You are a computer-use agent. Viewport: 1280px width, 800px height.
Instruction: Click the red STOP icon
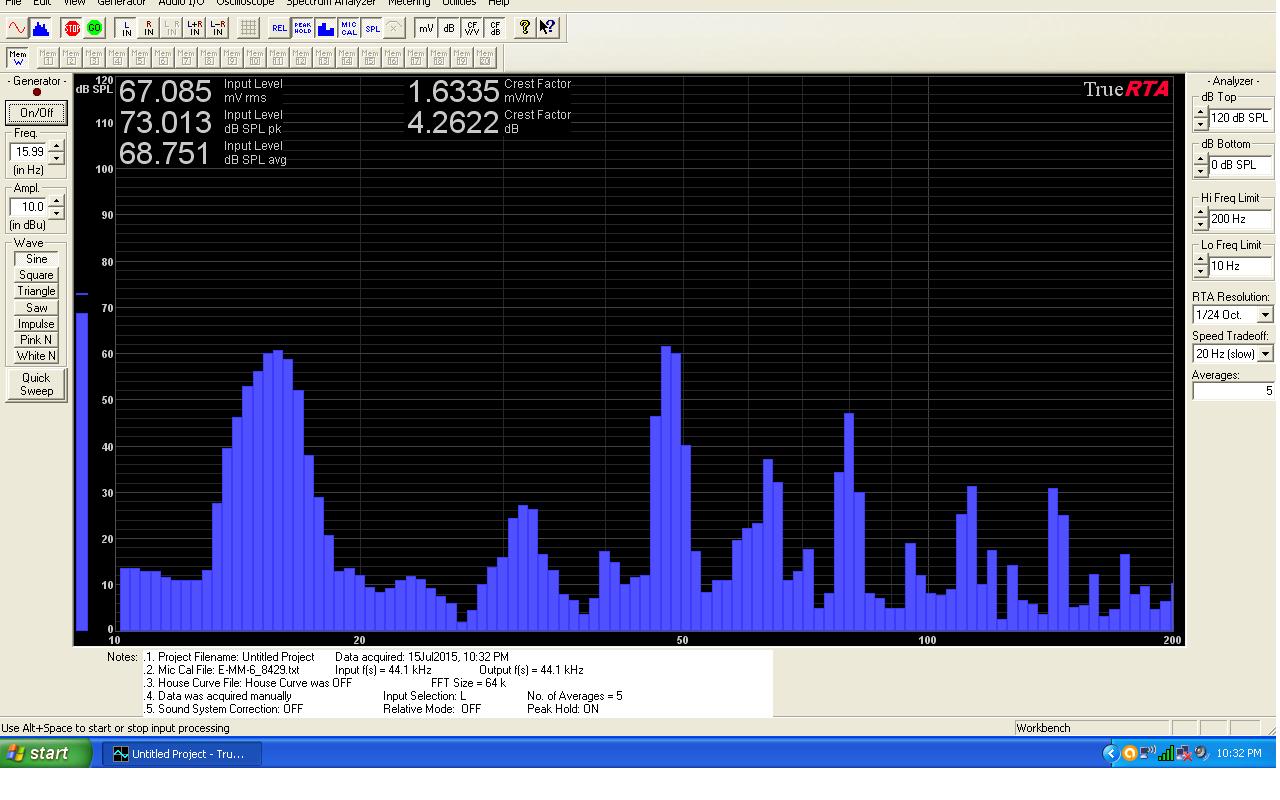72,28
